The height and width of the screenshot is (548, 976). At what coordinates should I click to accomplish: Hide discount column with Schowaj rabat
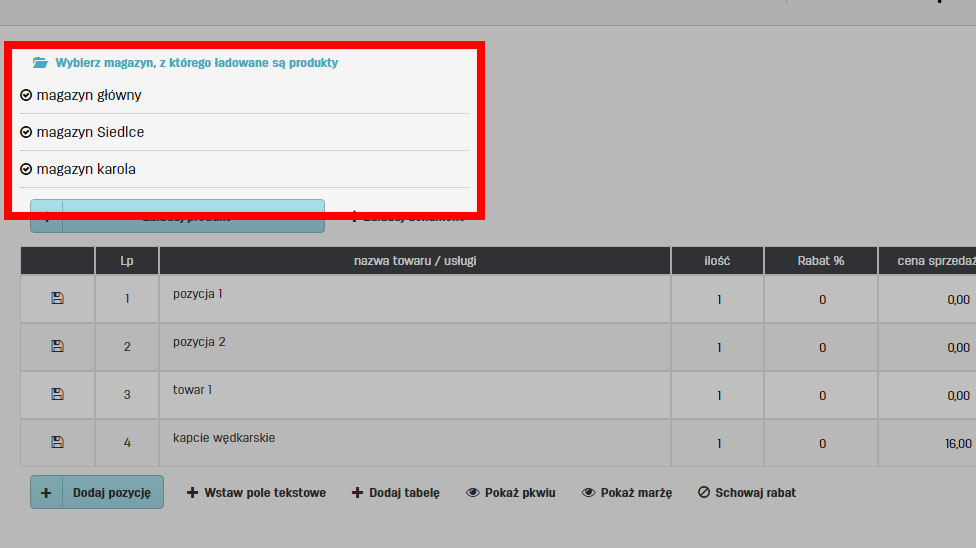click(x=747, y=492)
